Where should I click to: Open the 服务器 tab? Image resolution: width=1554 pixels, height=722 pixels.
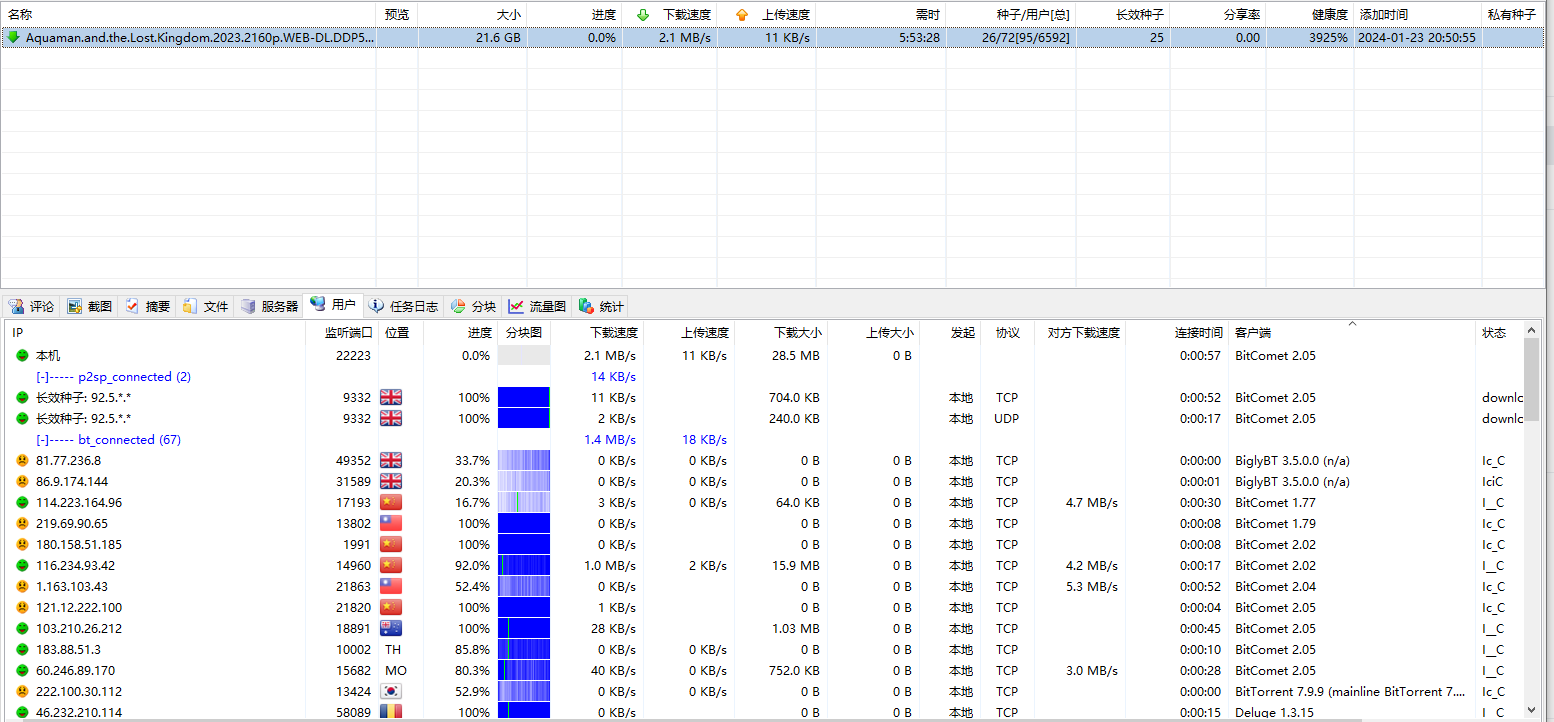(269, 306)
